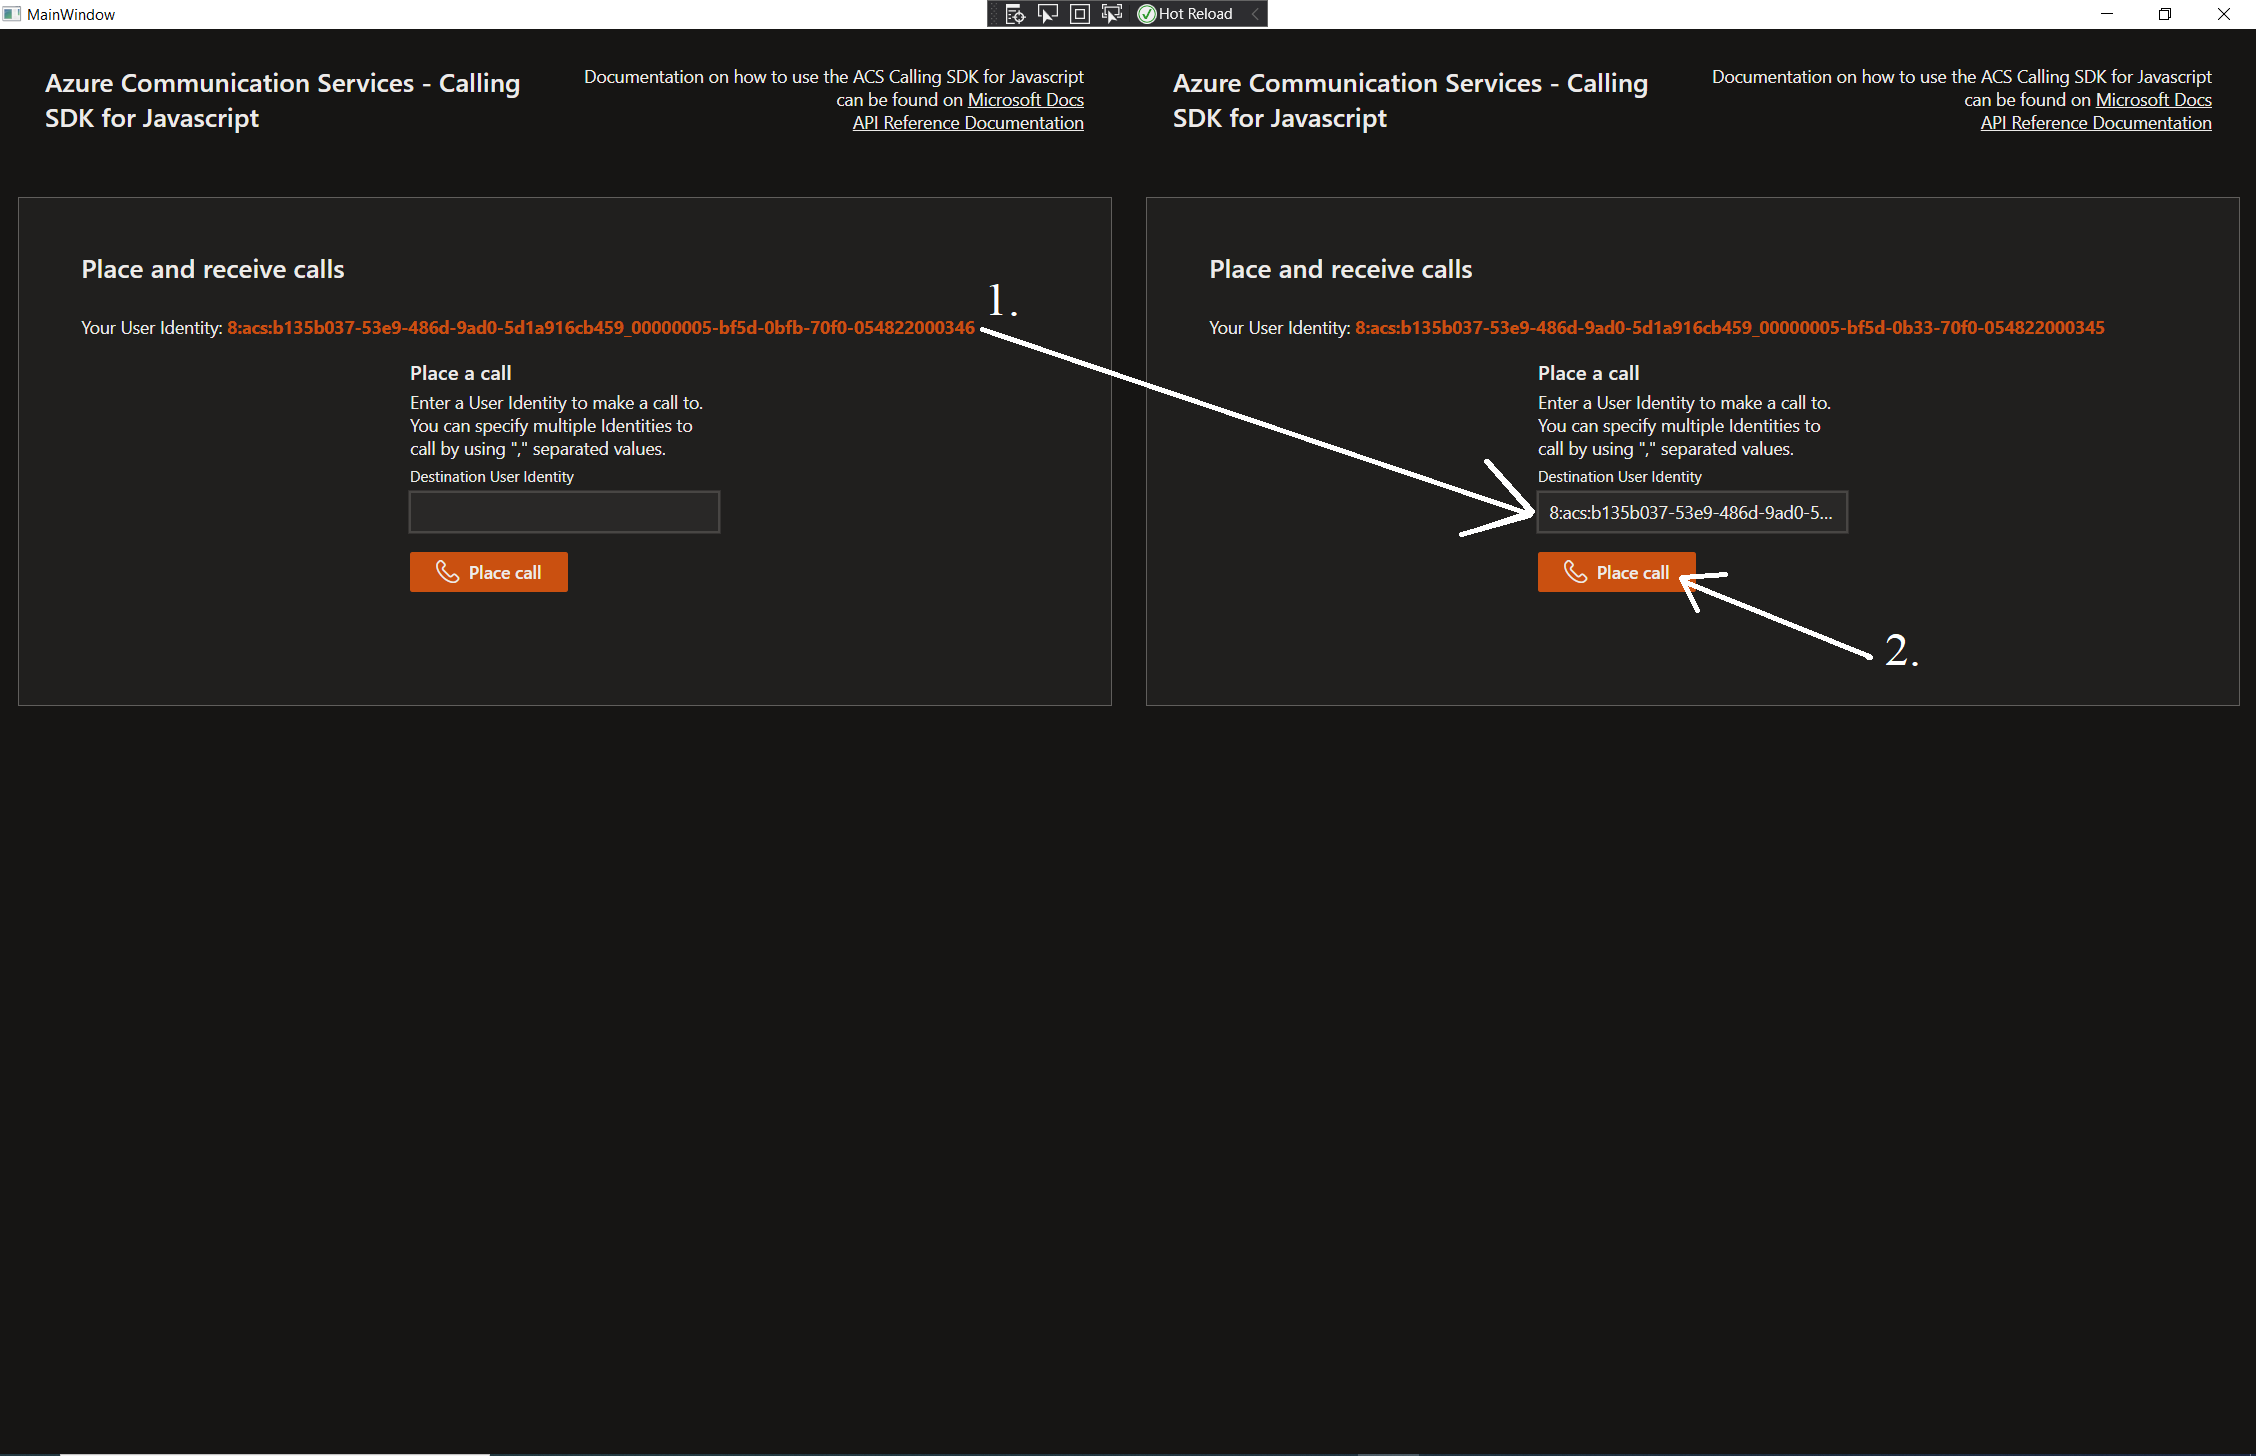2256x1456 pixels.
Task: Focus the empty left Destination User Identity field
Action: (564, 512)
